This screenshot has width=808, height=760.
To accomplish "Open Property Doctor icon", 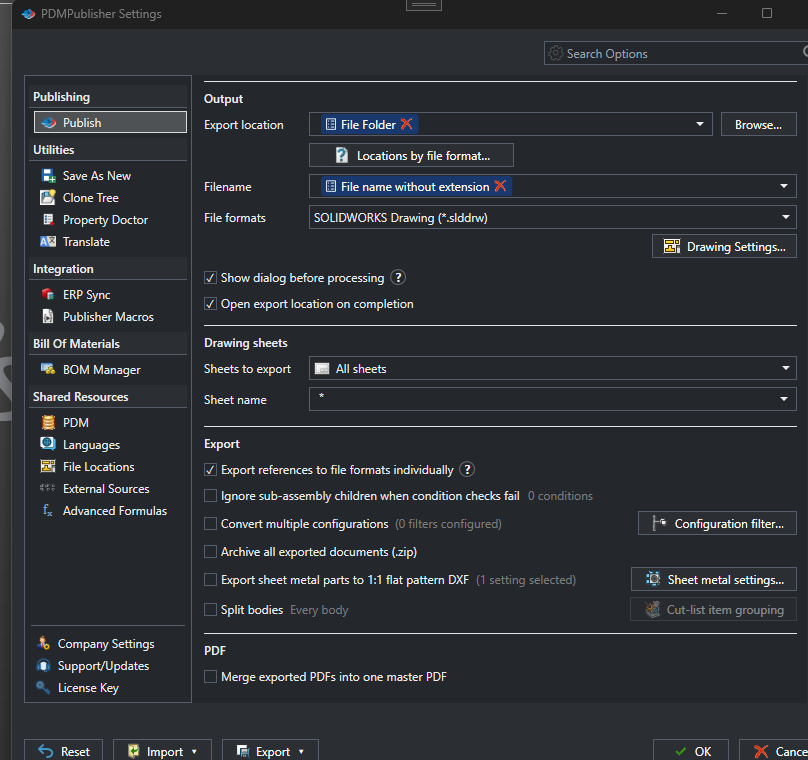I will [x=48, y=219].
